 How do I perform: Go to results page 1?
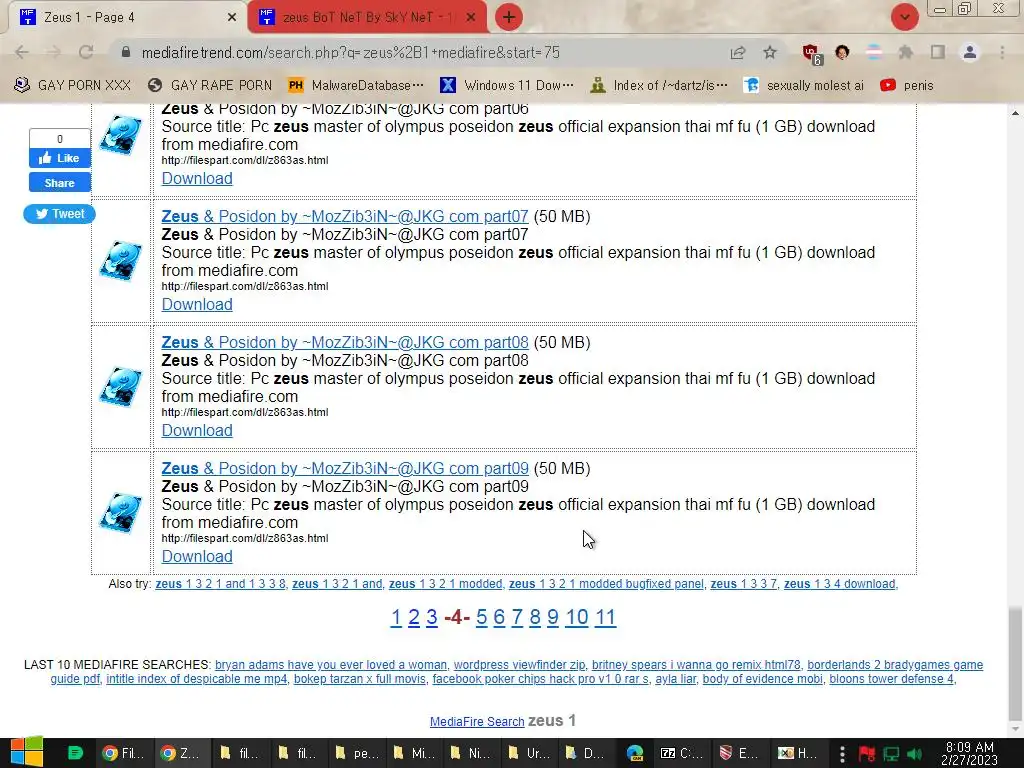click(x=396, y=617)
